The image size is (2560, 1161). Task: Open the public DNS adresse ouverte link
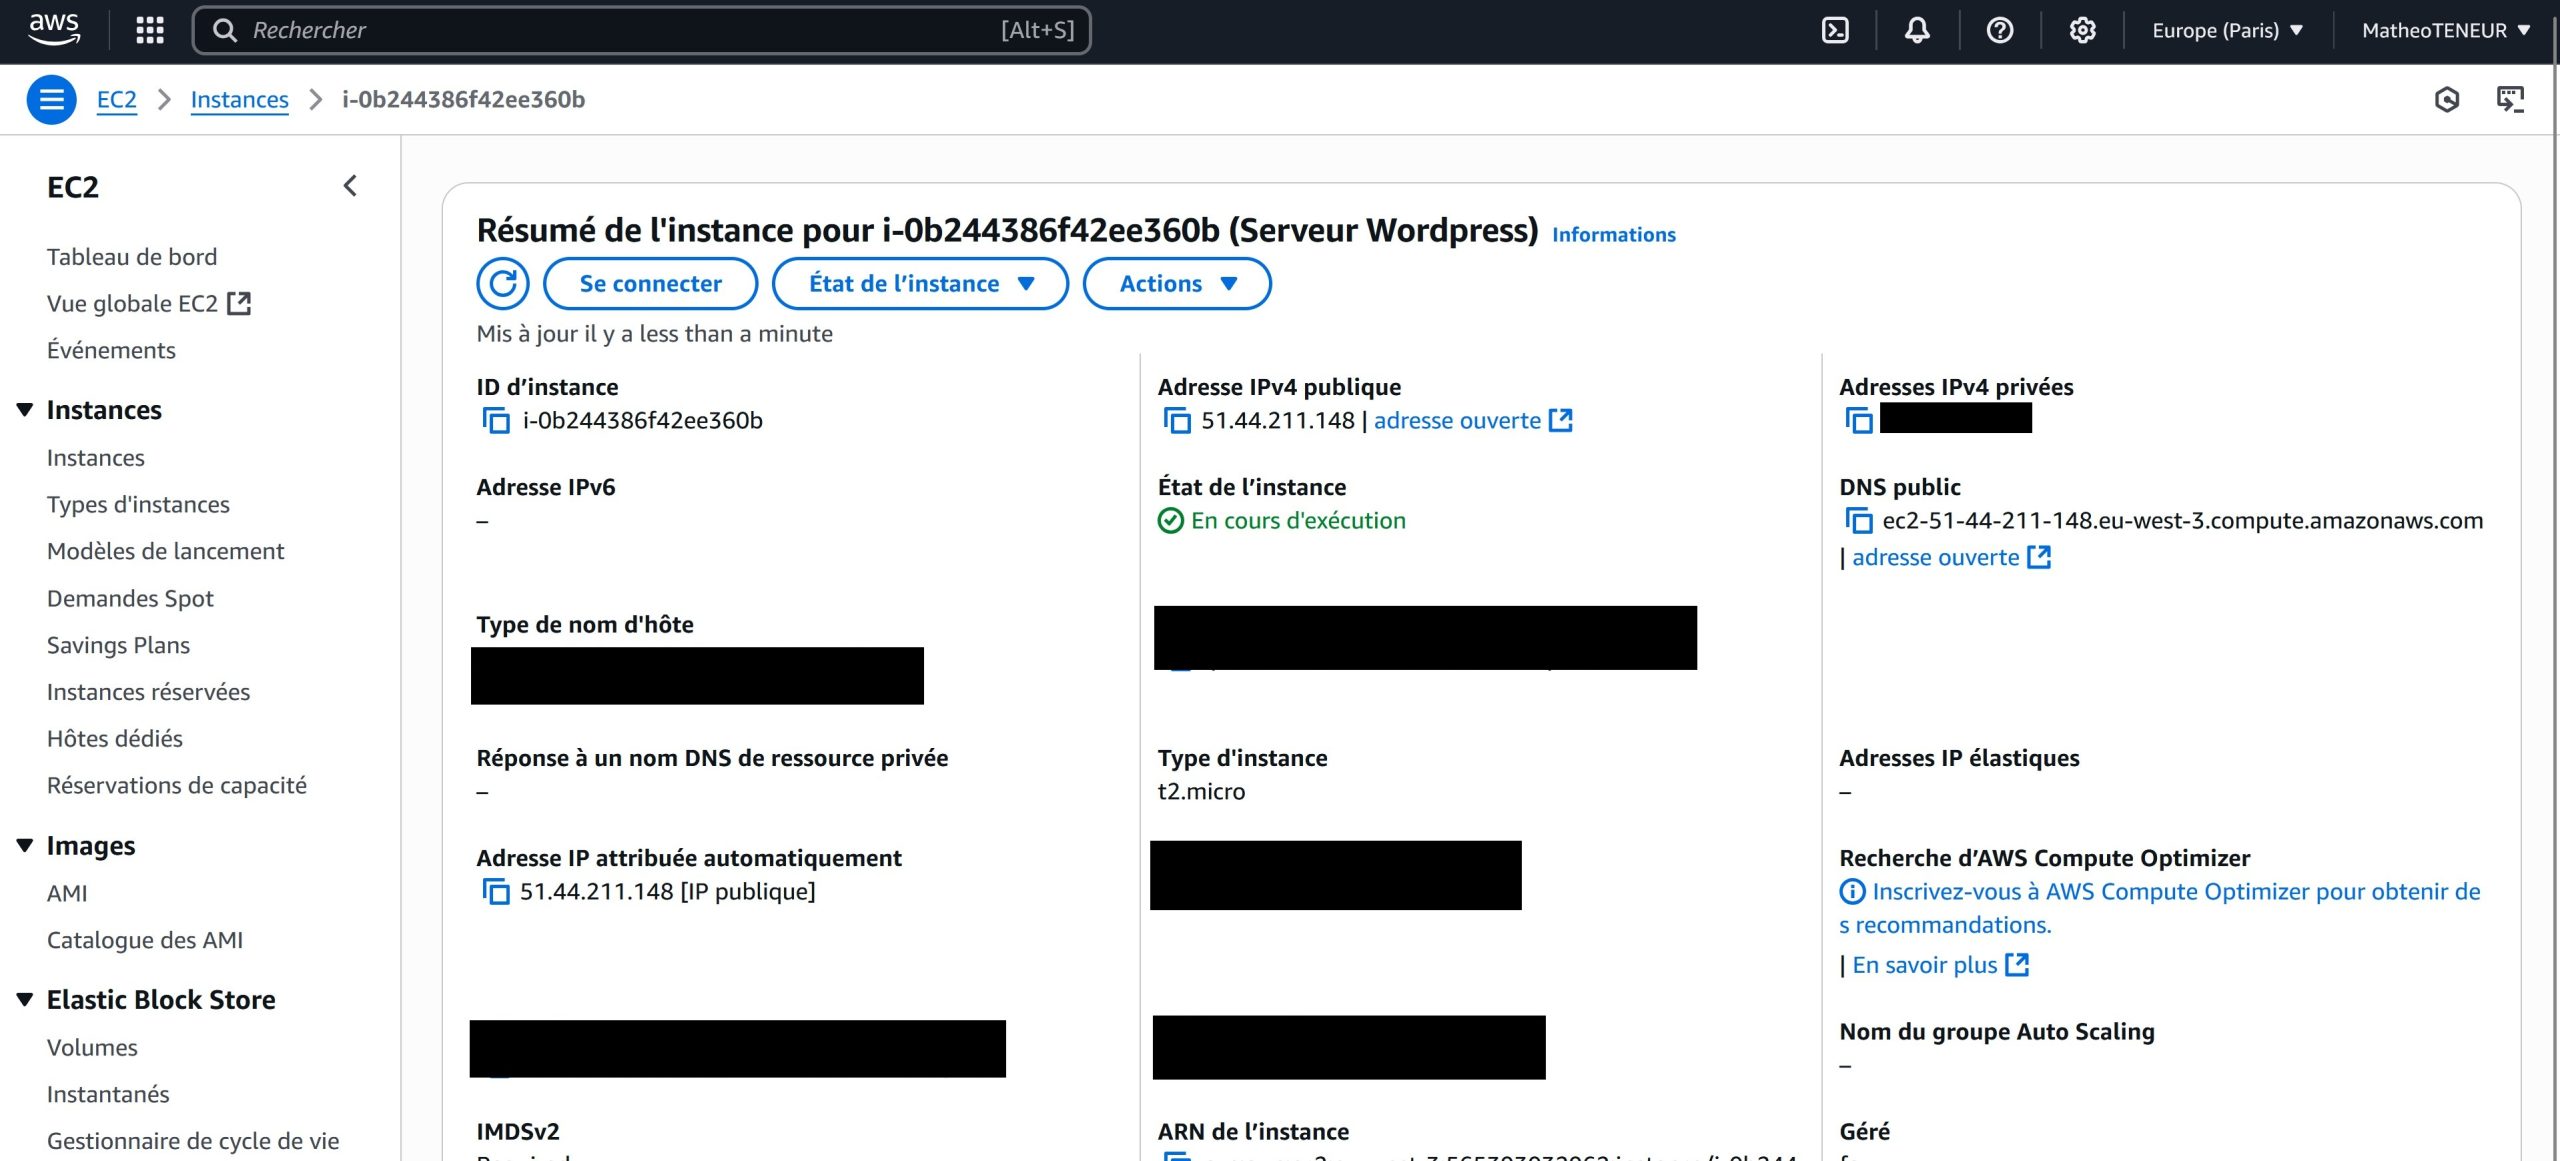(x=1935, y=557)
